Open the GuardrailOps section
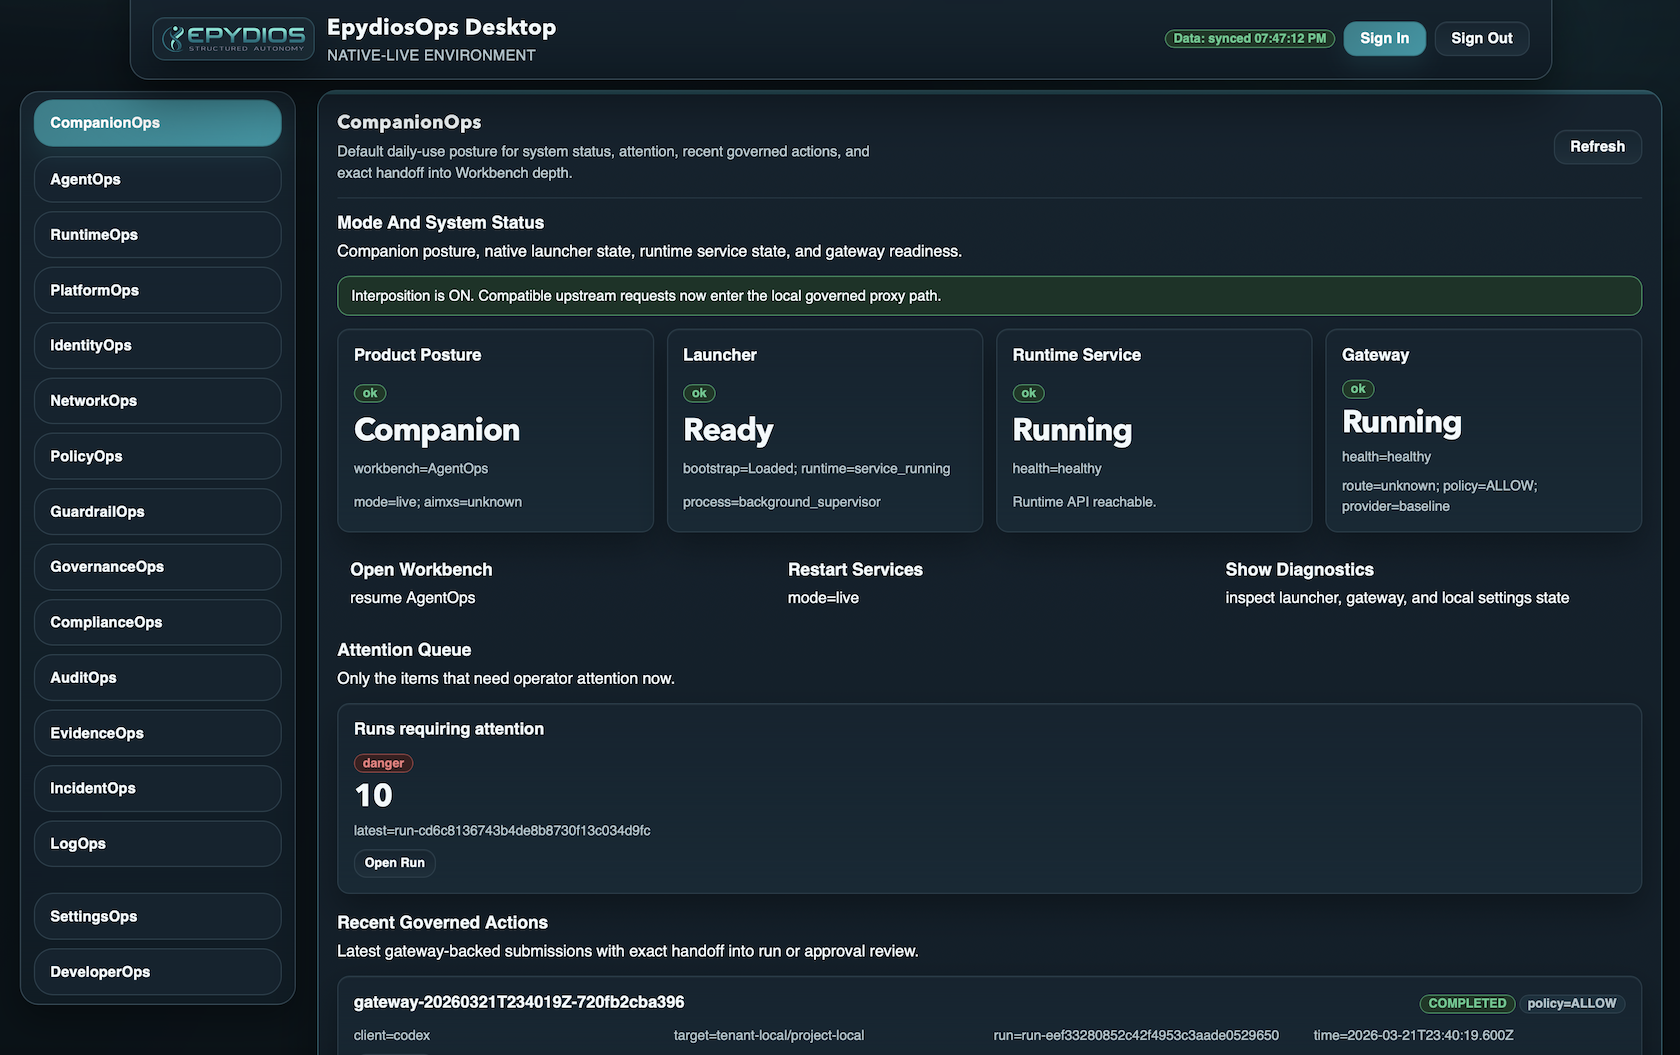This screenshot has height=1055, width=1680. [x=157, y=511]
